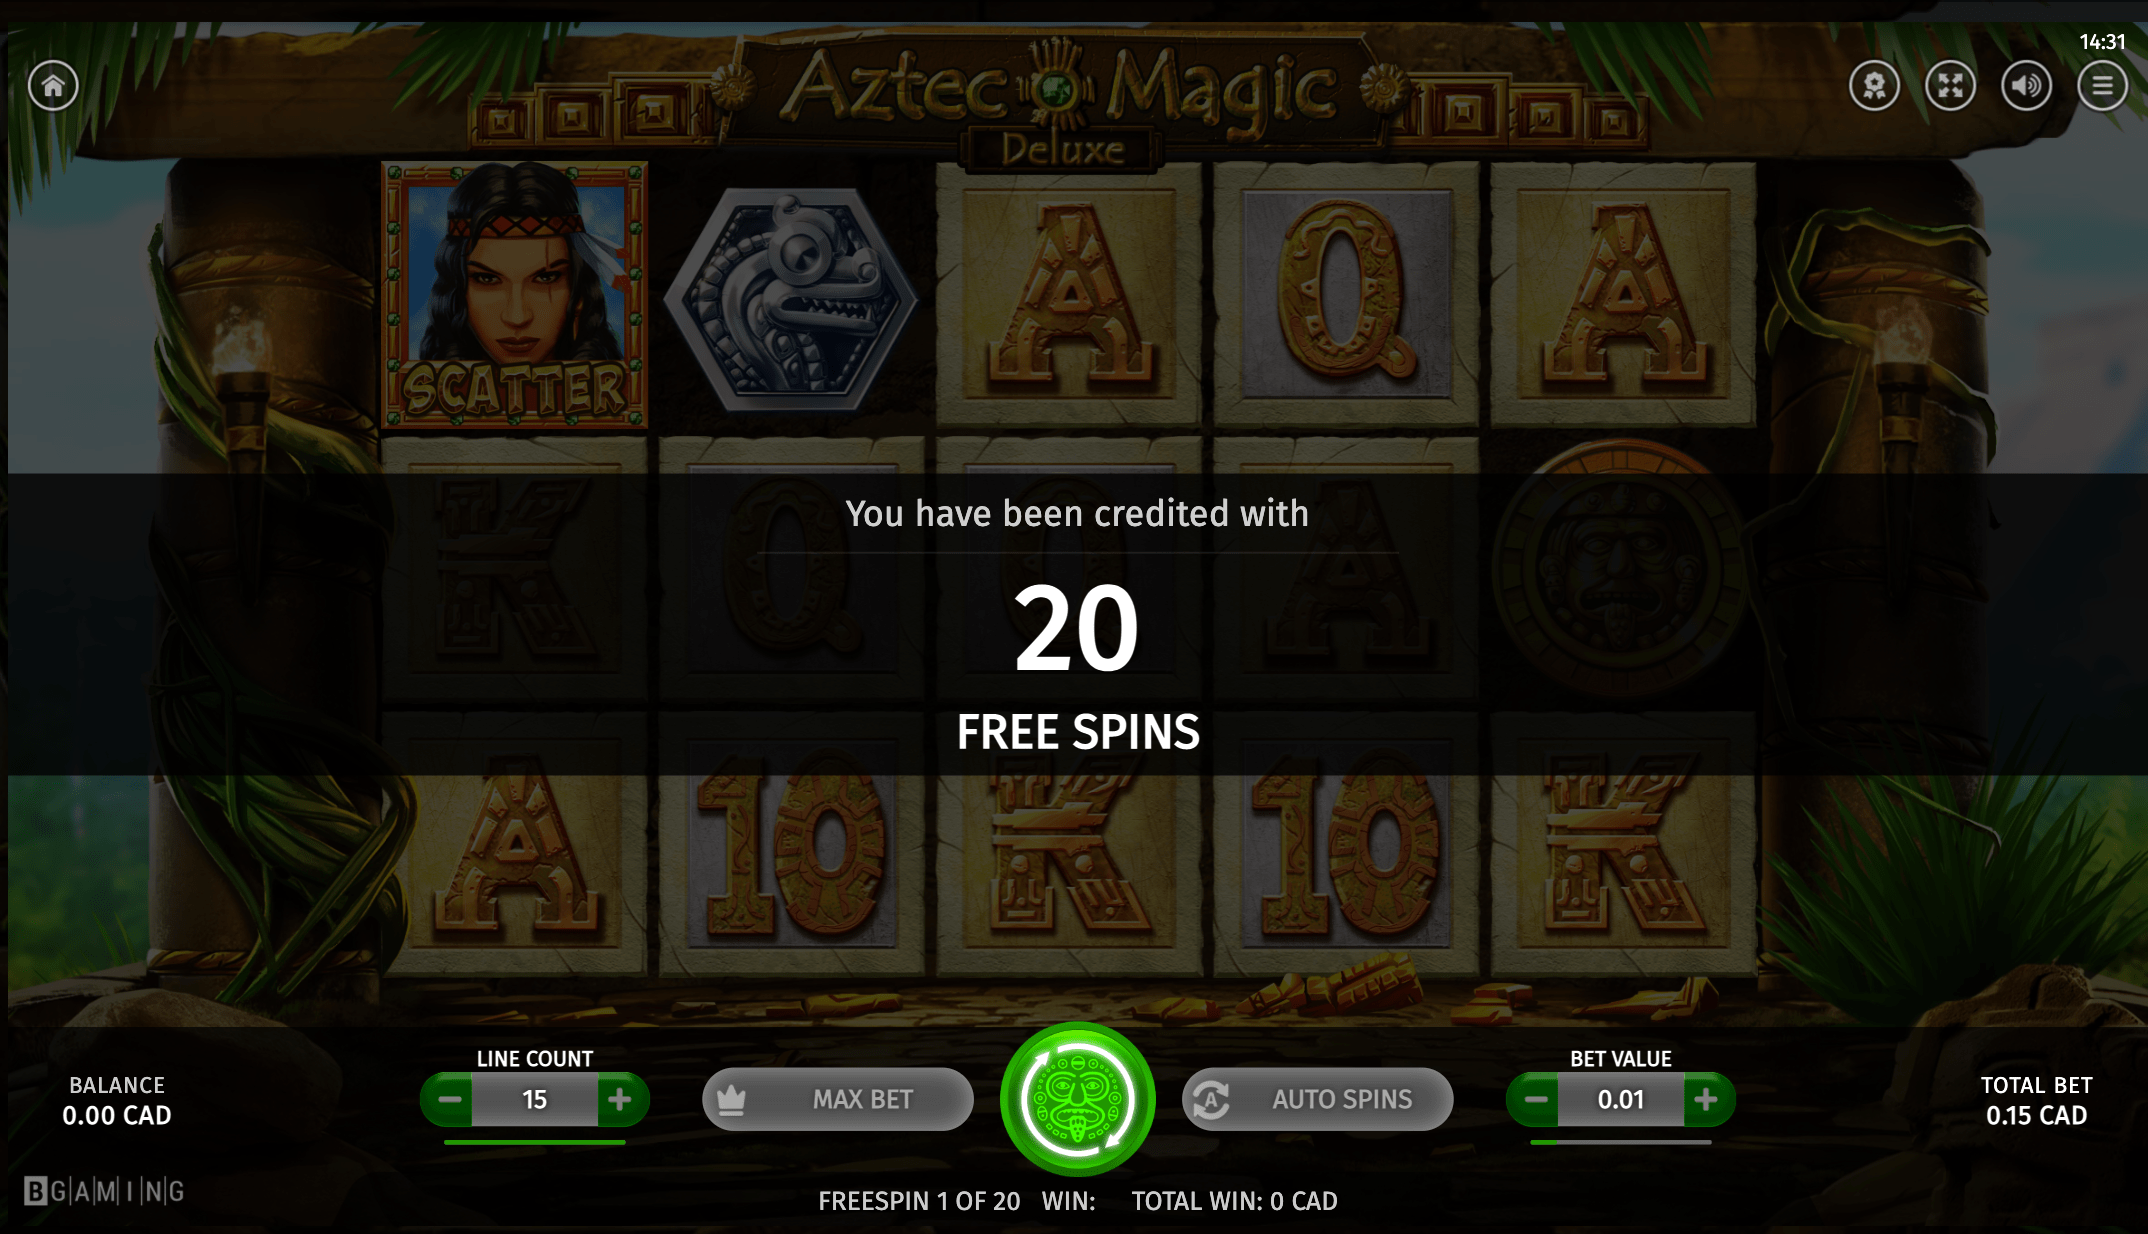
Task: Toggle fullscreen mode icon
Action: (x=1950, y=86)
